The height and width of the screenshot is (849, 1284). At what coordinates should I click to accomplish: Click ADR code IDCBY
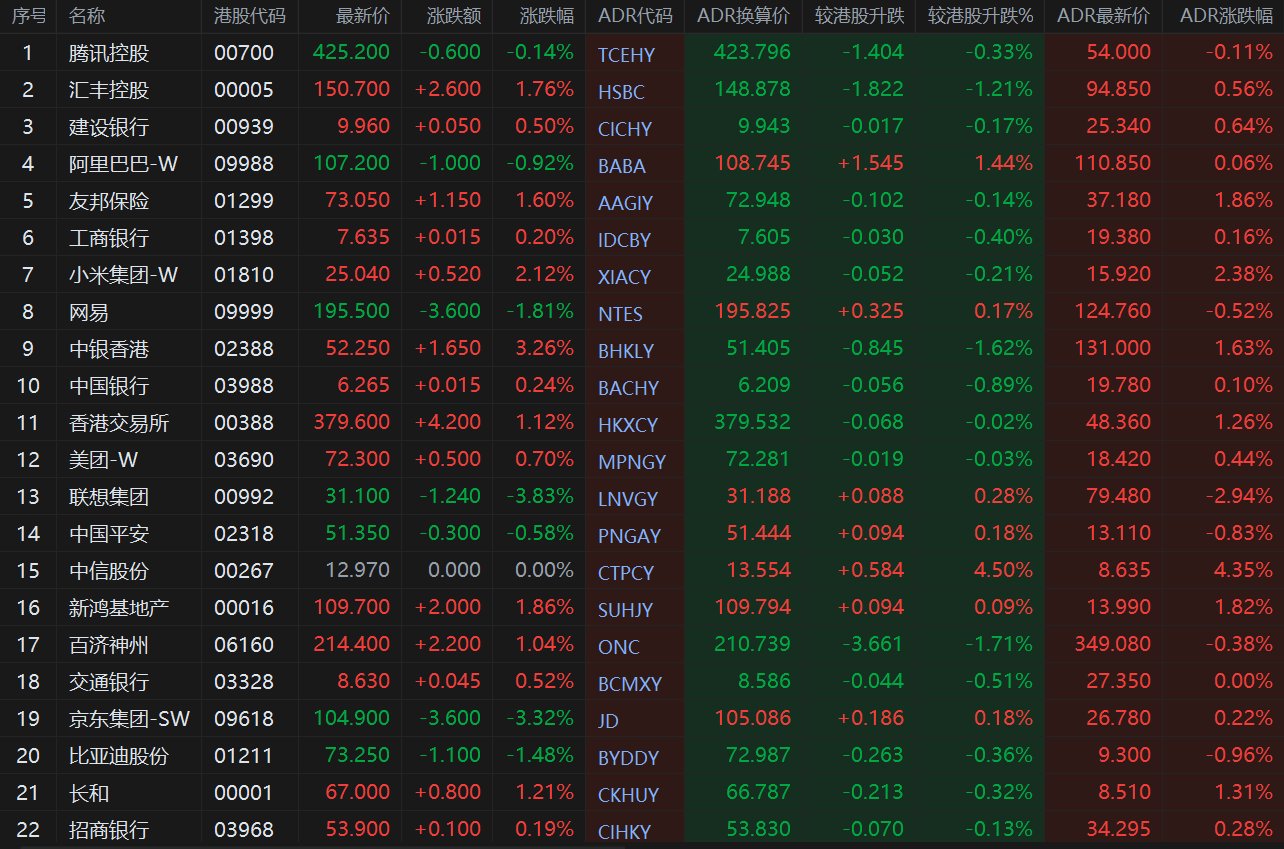click(x=624, y=240)
